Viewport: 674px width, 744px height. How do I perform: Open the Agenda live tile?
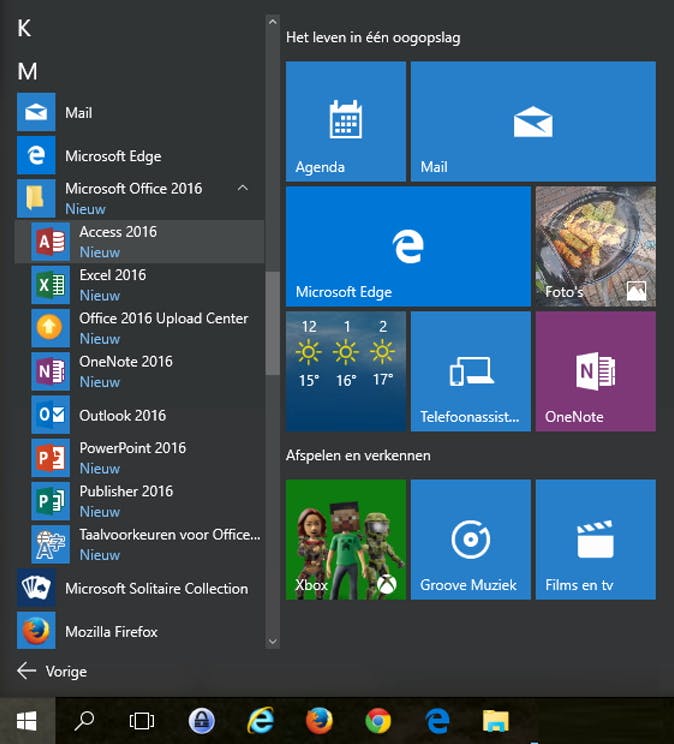click(345, 121)
